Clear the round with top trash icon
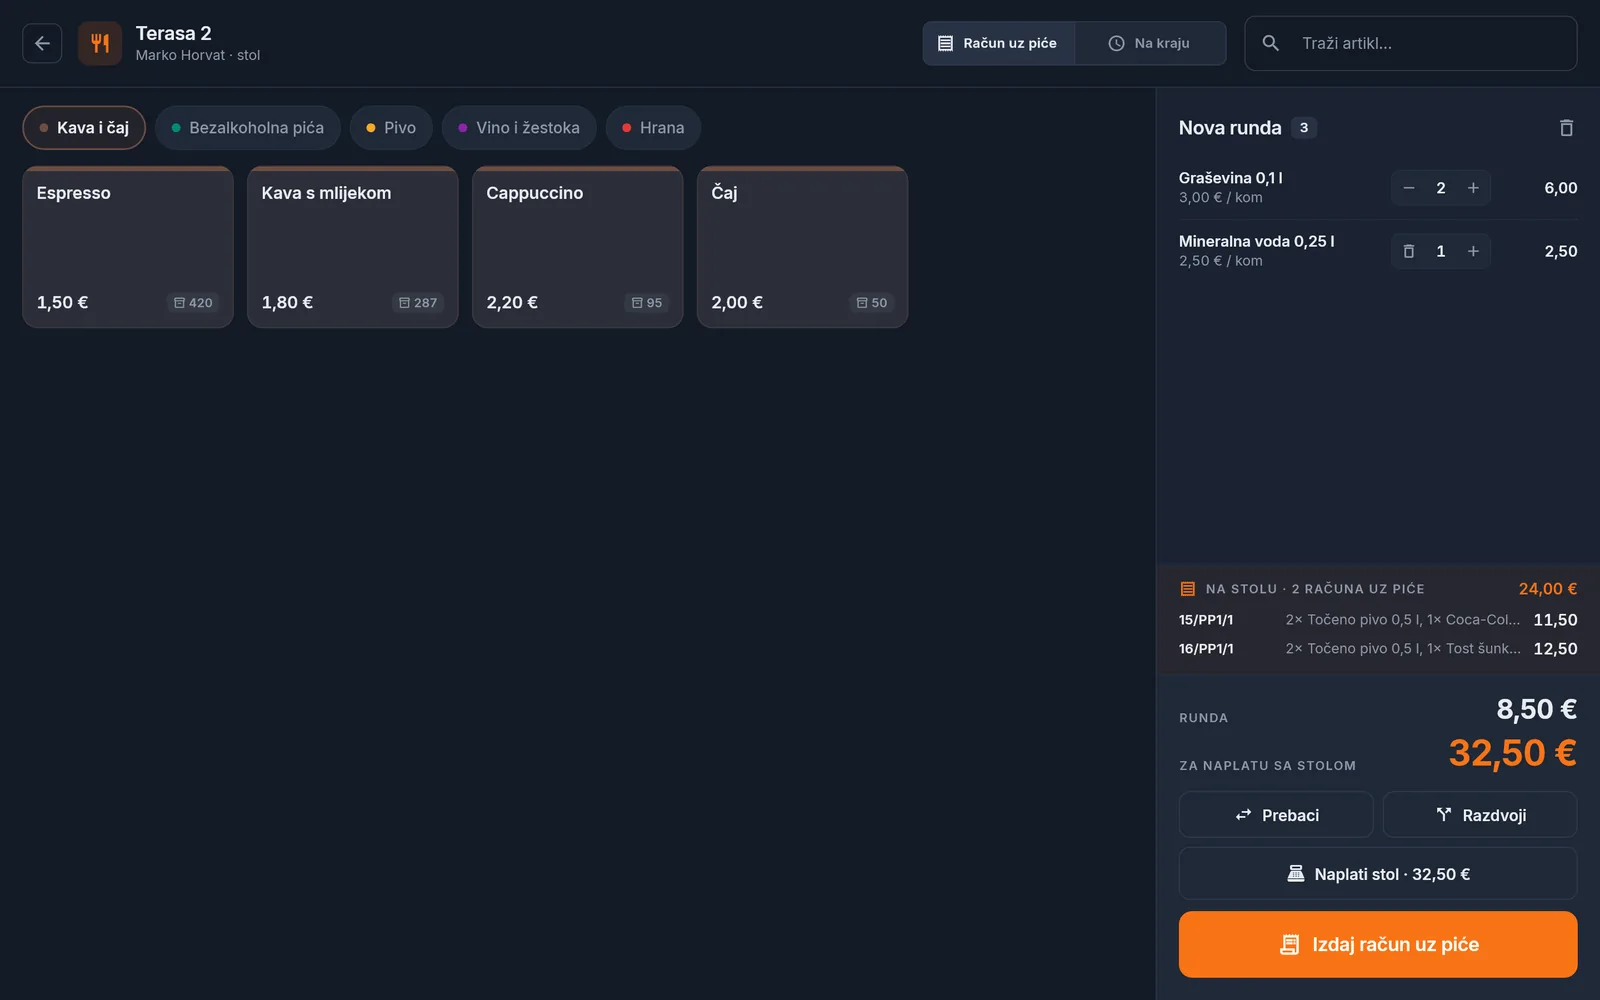The width and height of the screenshot is (1600, 1000). coord(1566,128)
